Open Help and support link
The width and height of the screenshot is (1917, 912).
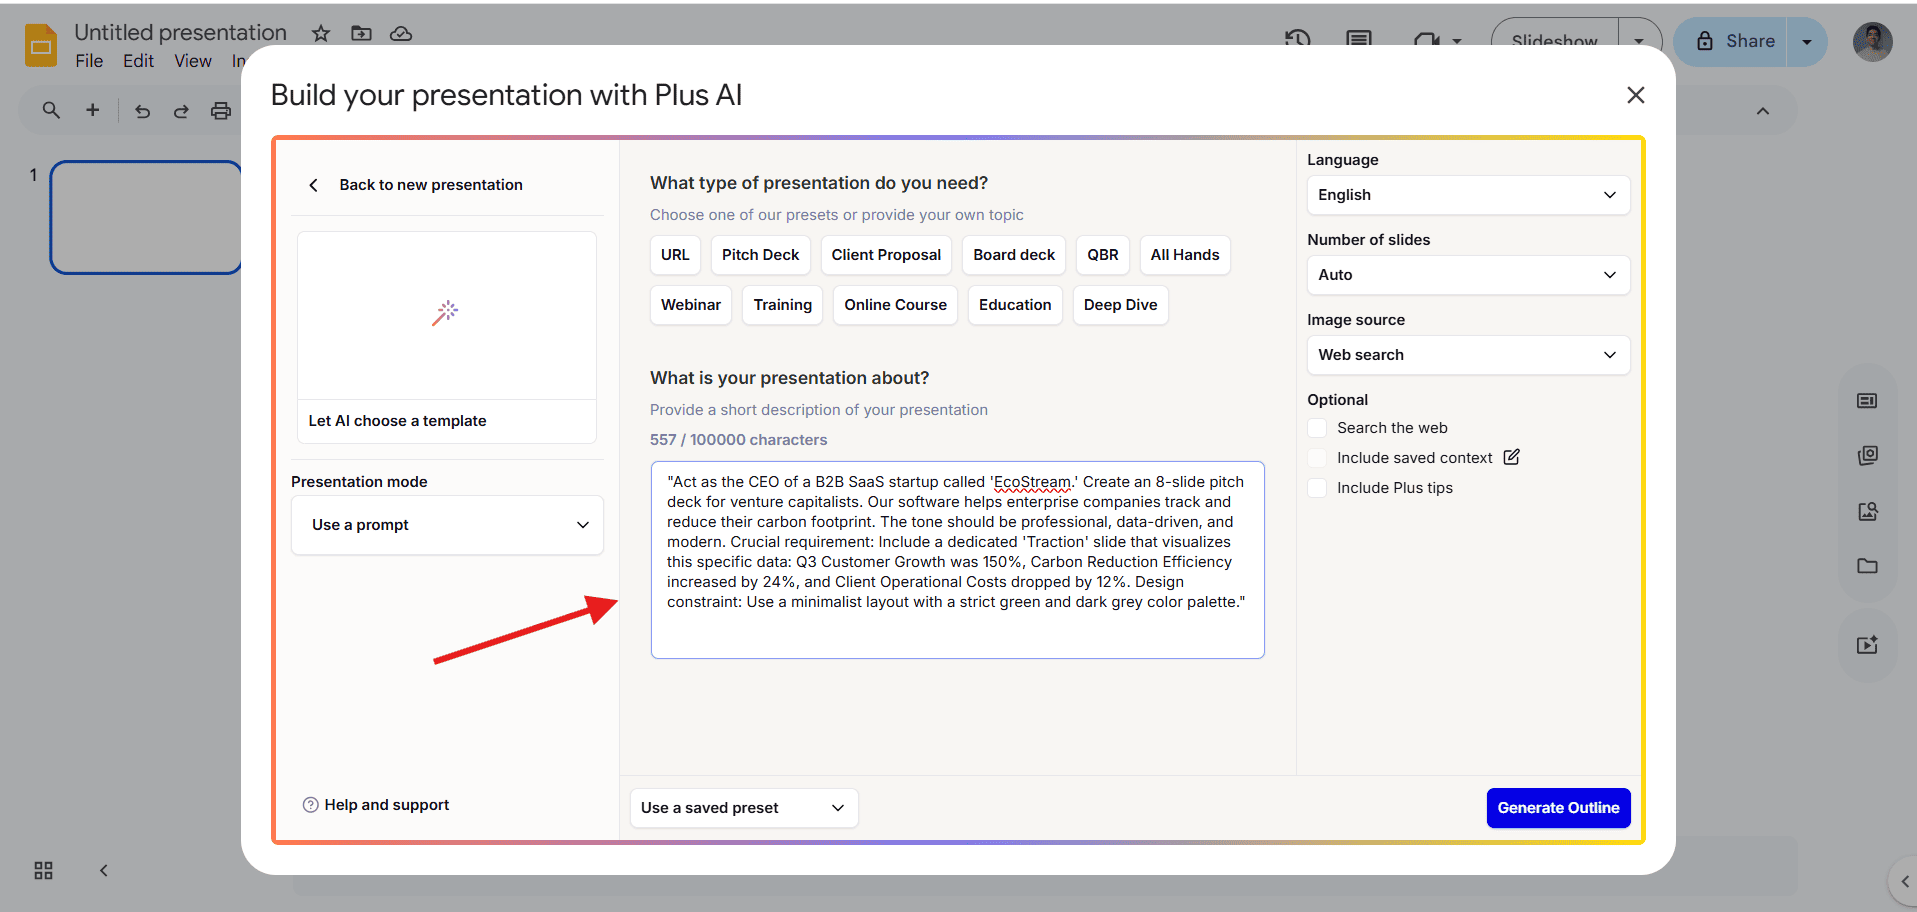coord(376,805)
